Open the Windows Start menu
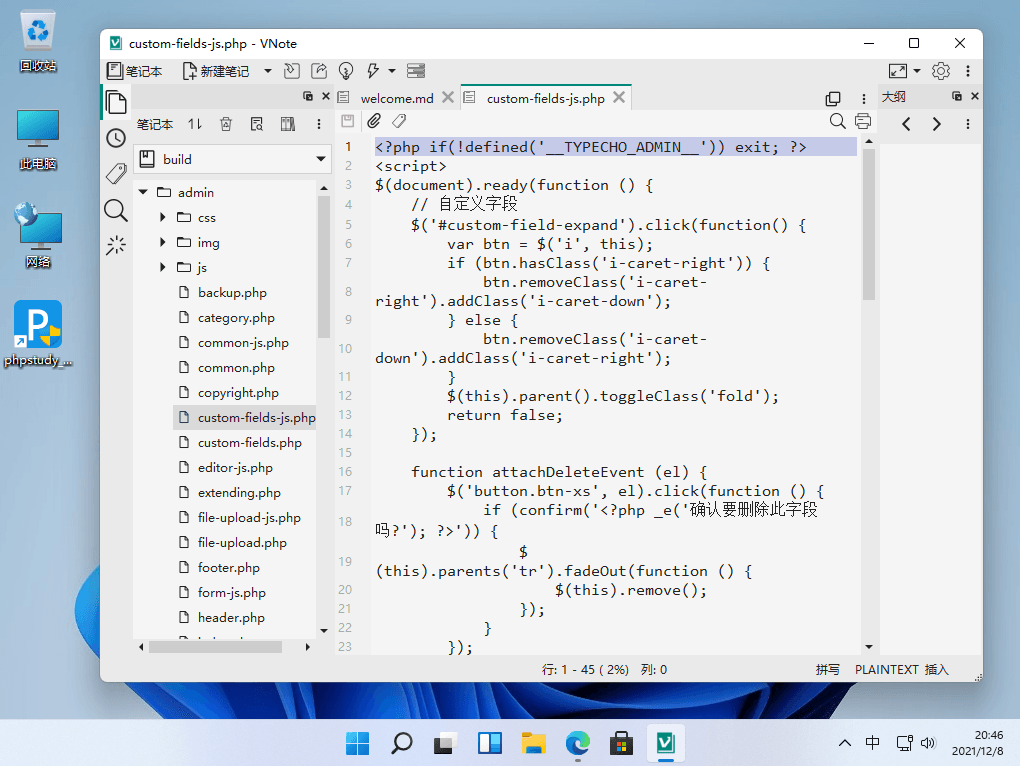The image size is (1020, 766). (x=357, y=743)
